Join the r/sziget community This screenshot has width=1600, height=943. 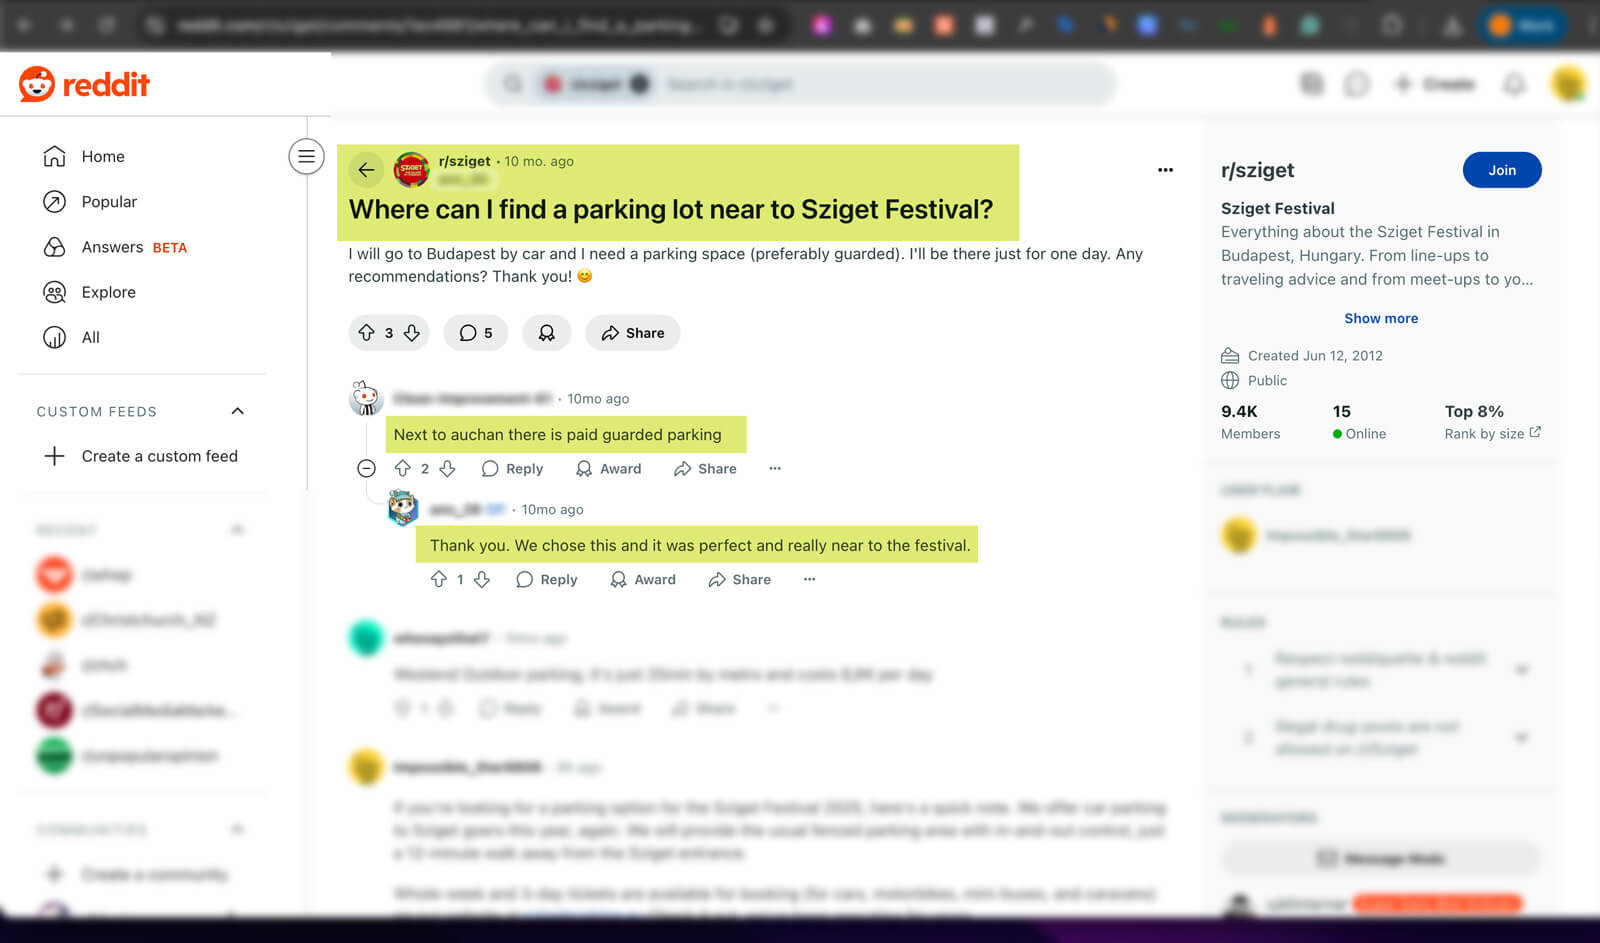point(1502,170)
